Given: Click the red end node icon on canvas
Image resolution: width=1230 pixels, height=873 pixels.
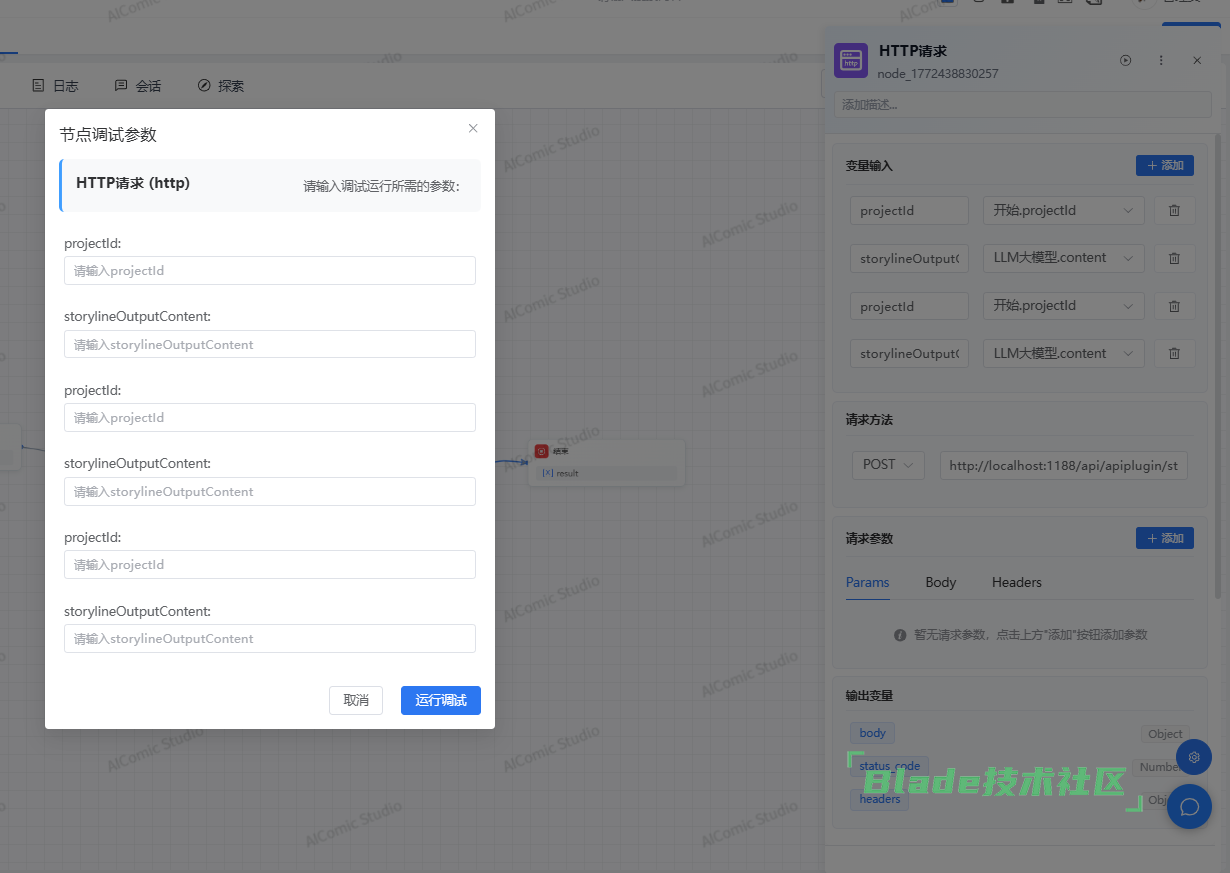Looking at the screenshot, I should pos(541,451).
